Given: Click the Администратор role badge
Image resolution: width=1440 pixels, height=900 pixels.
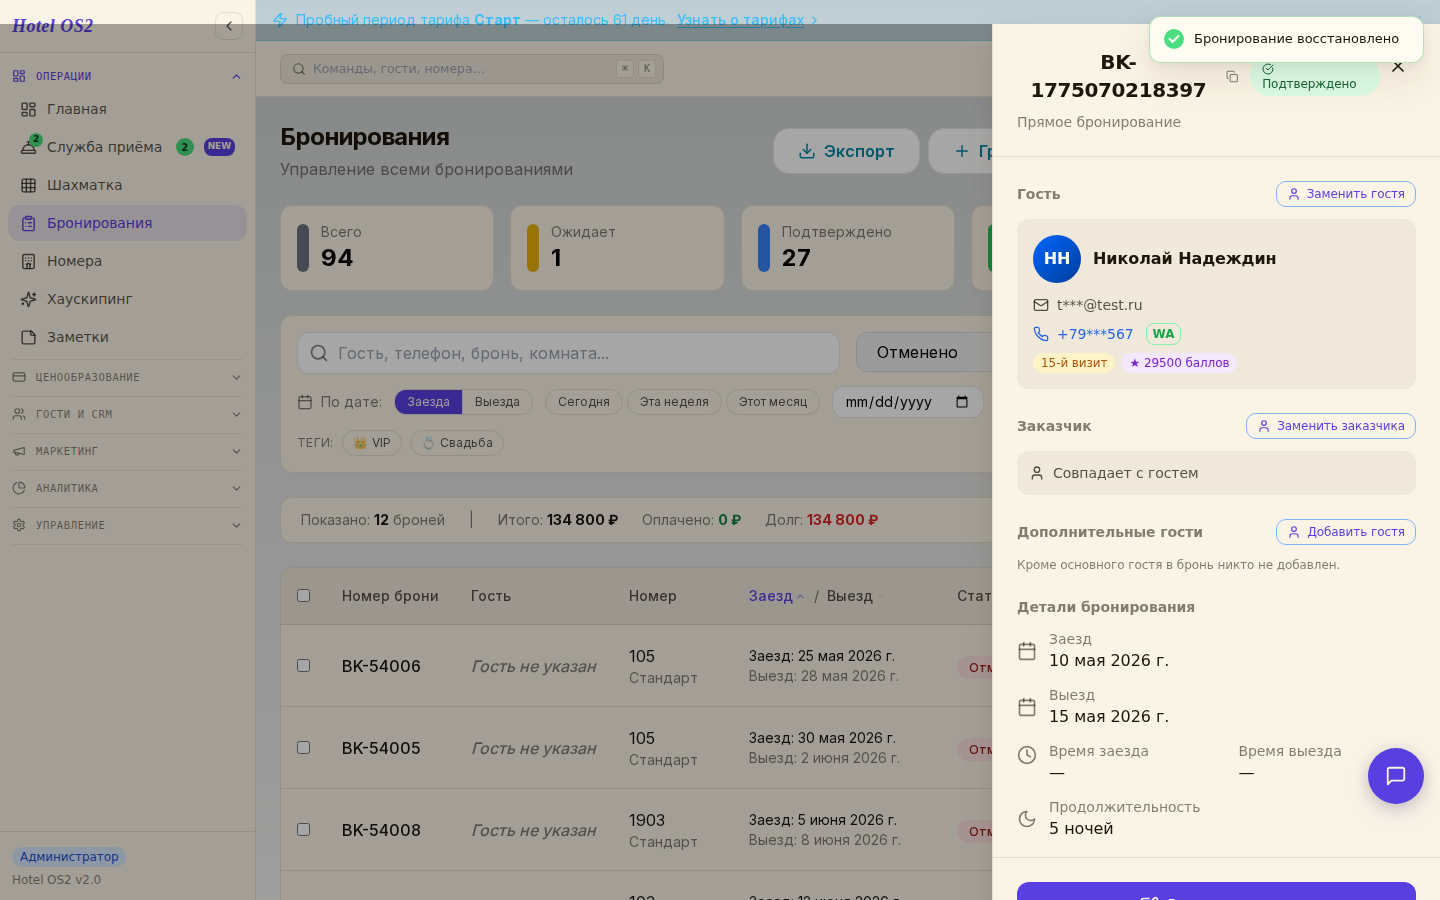Looking at the screenshot, I should pyautogui.click(x=69, y=857).
